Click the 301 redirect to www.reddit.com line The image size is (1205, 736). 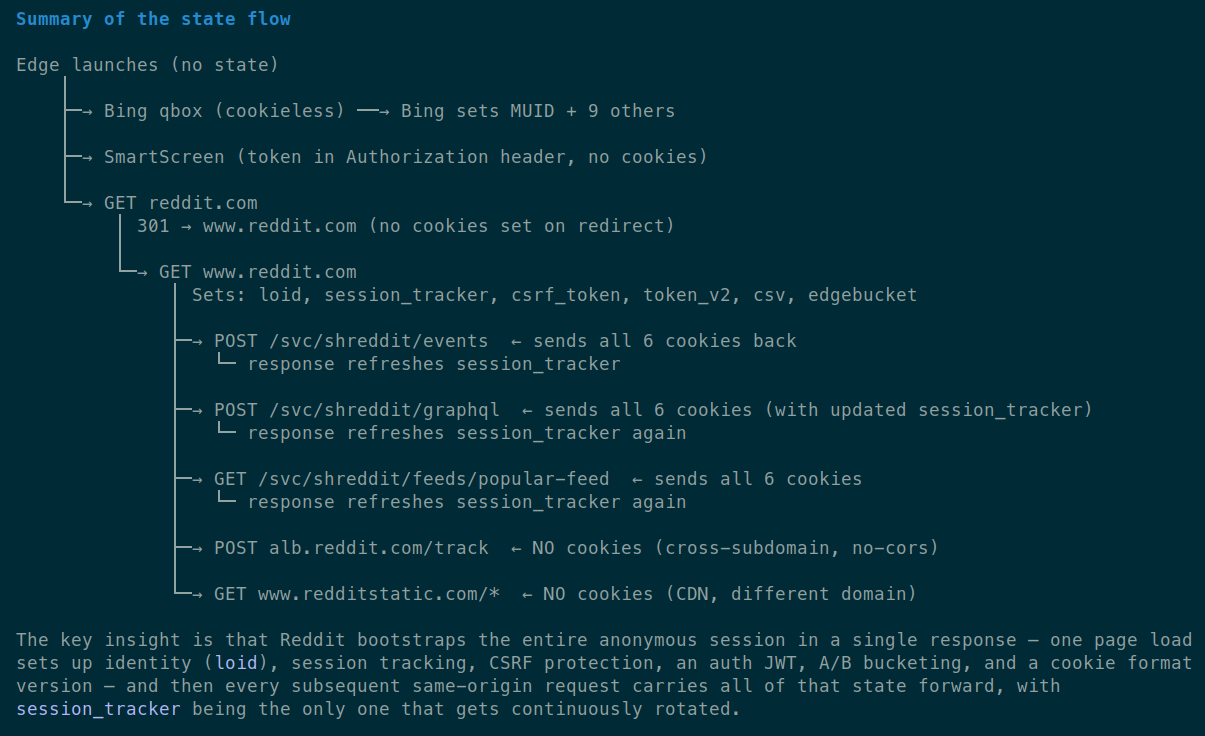[405, 226]
